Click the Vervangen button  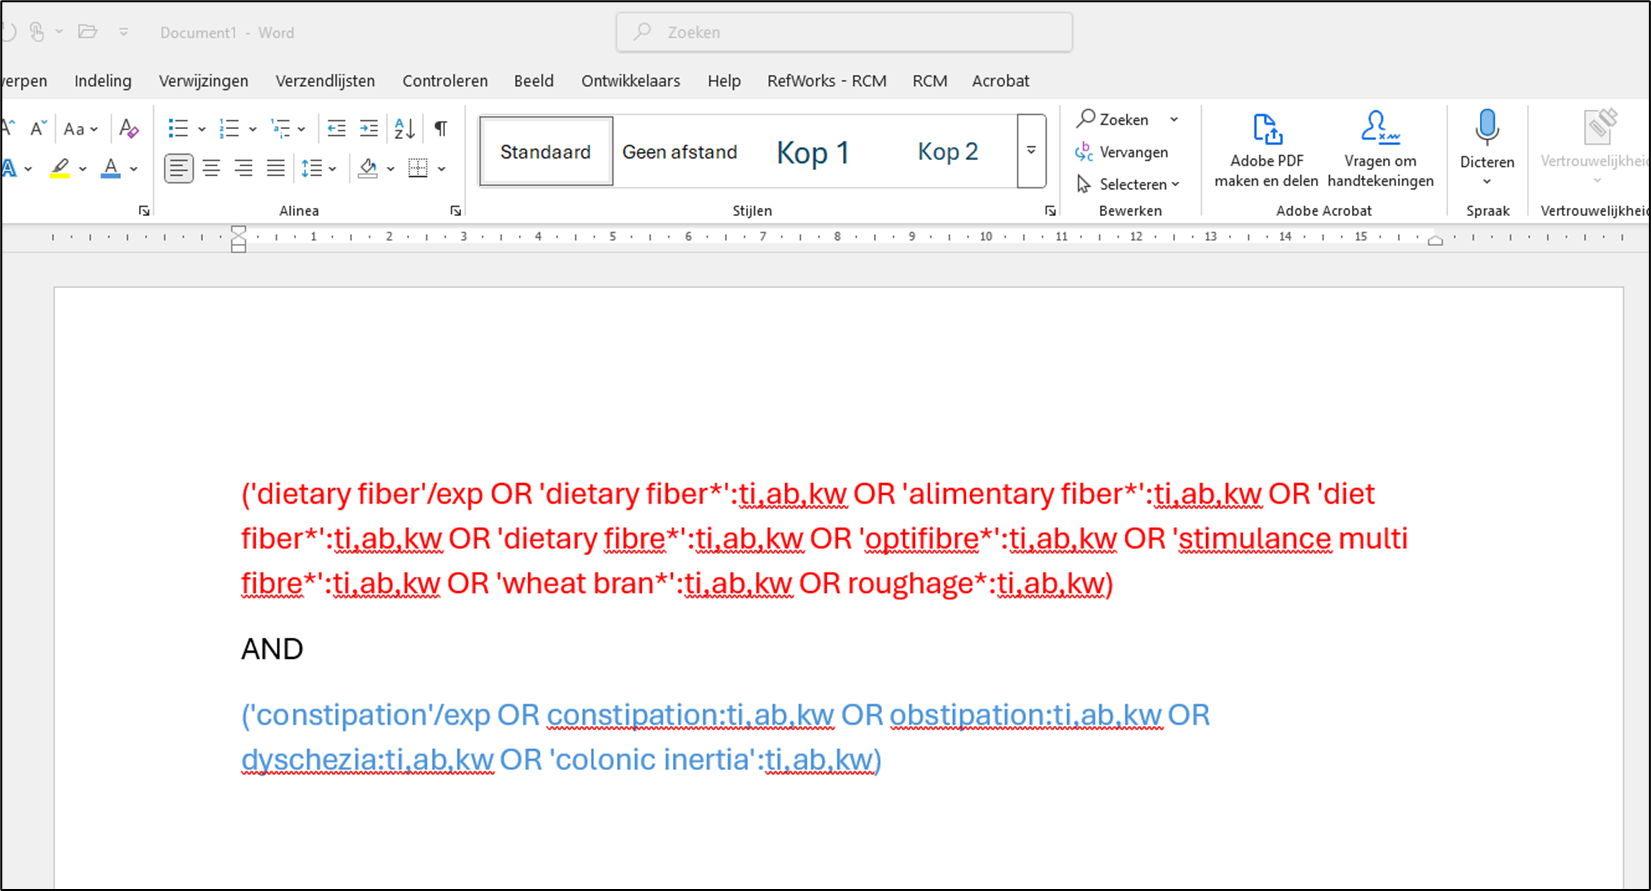click(1122, 152)
